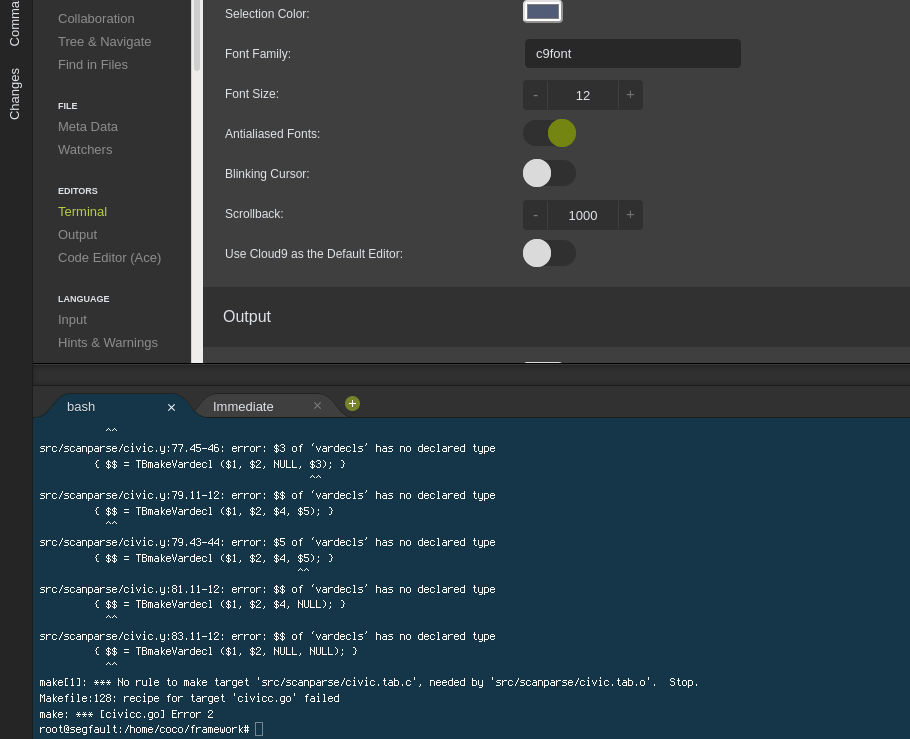Enable Blinking Cursor toggle
This screenshot has height=739, width=910.
pyautogui.click(x=549, y=173)
